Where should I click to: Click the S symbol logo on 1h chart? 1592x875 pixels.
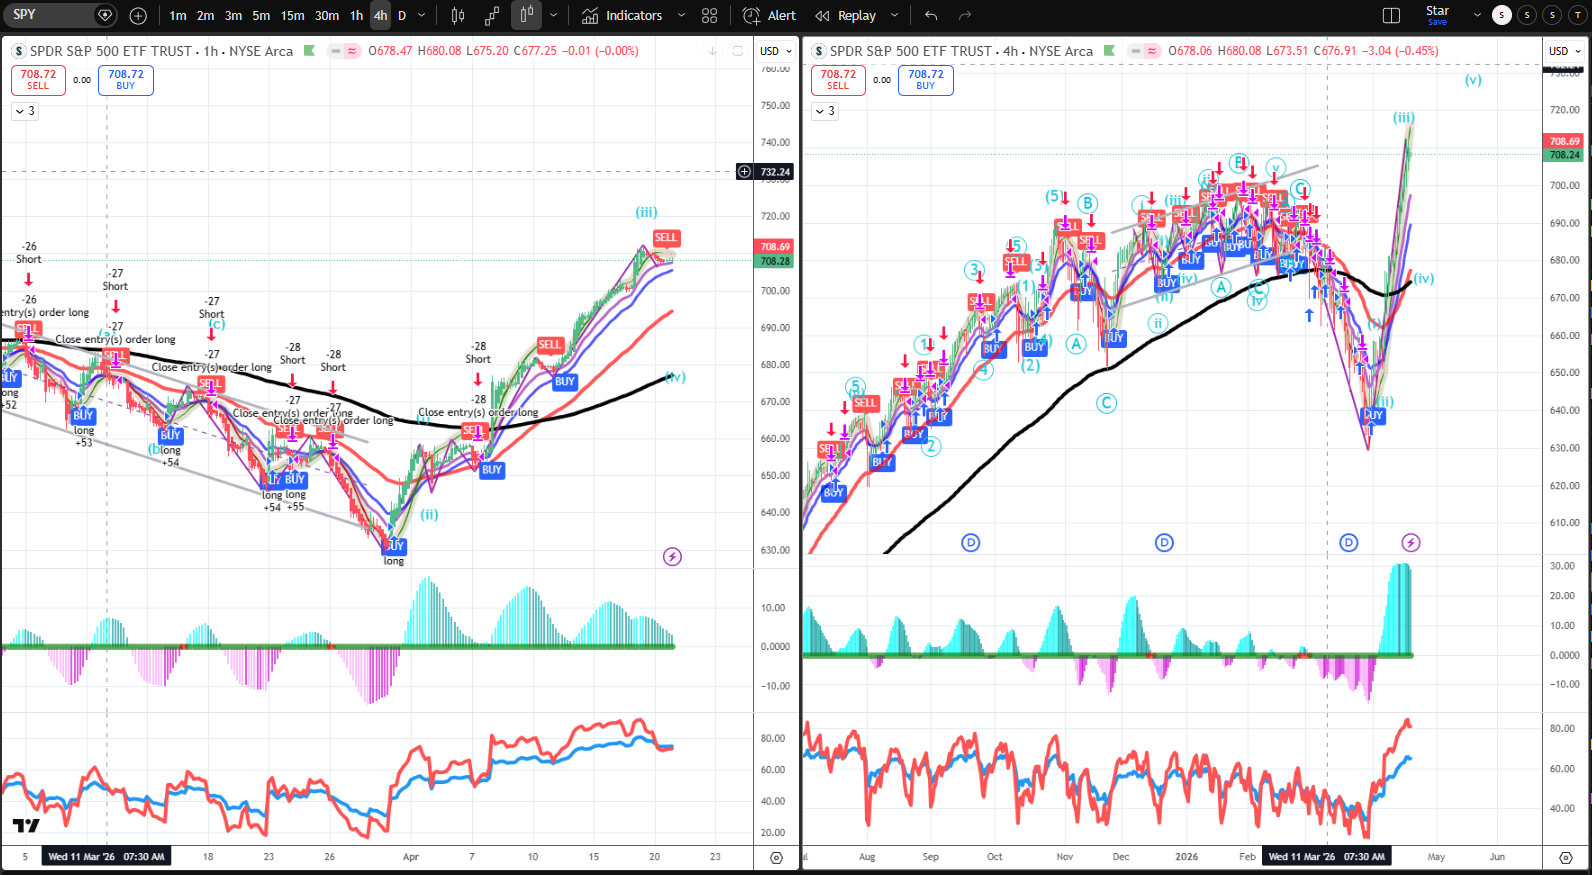[x=19, y=51]
